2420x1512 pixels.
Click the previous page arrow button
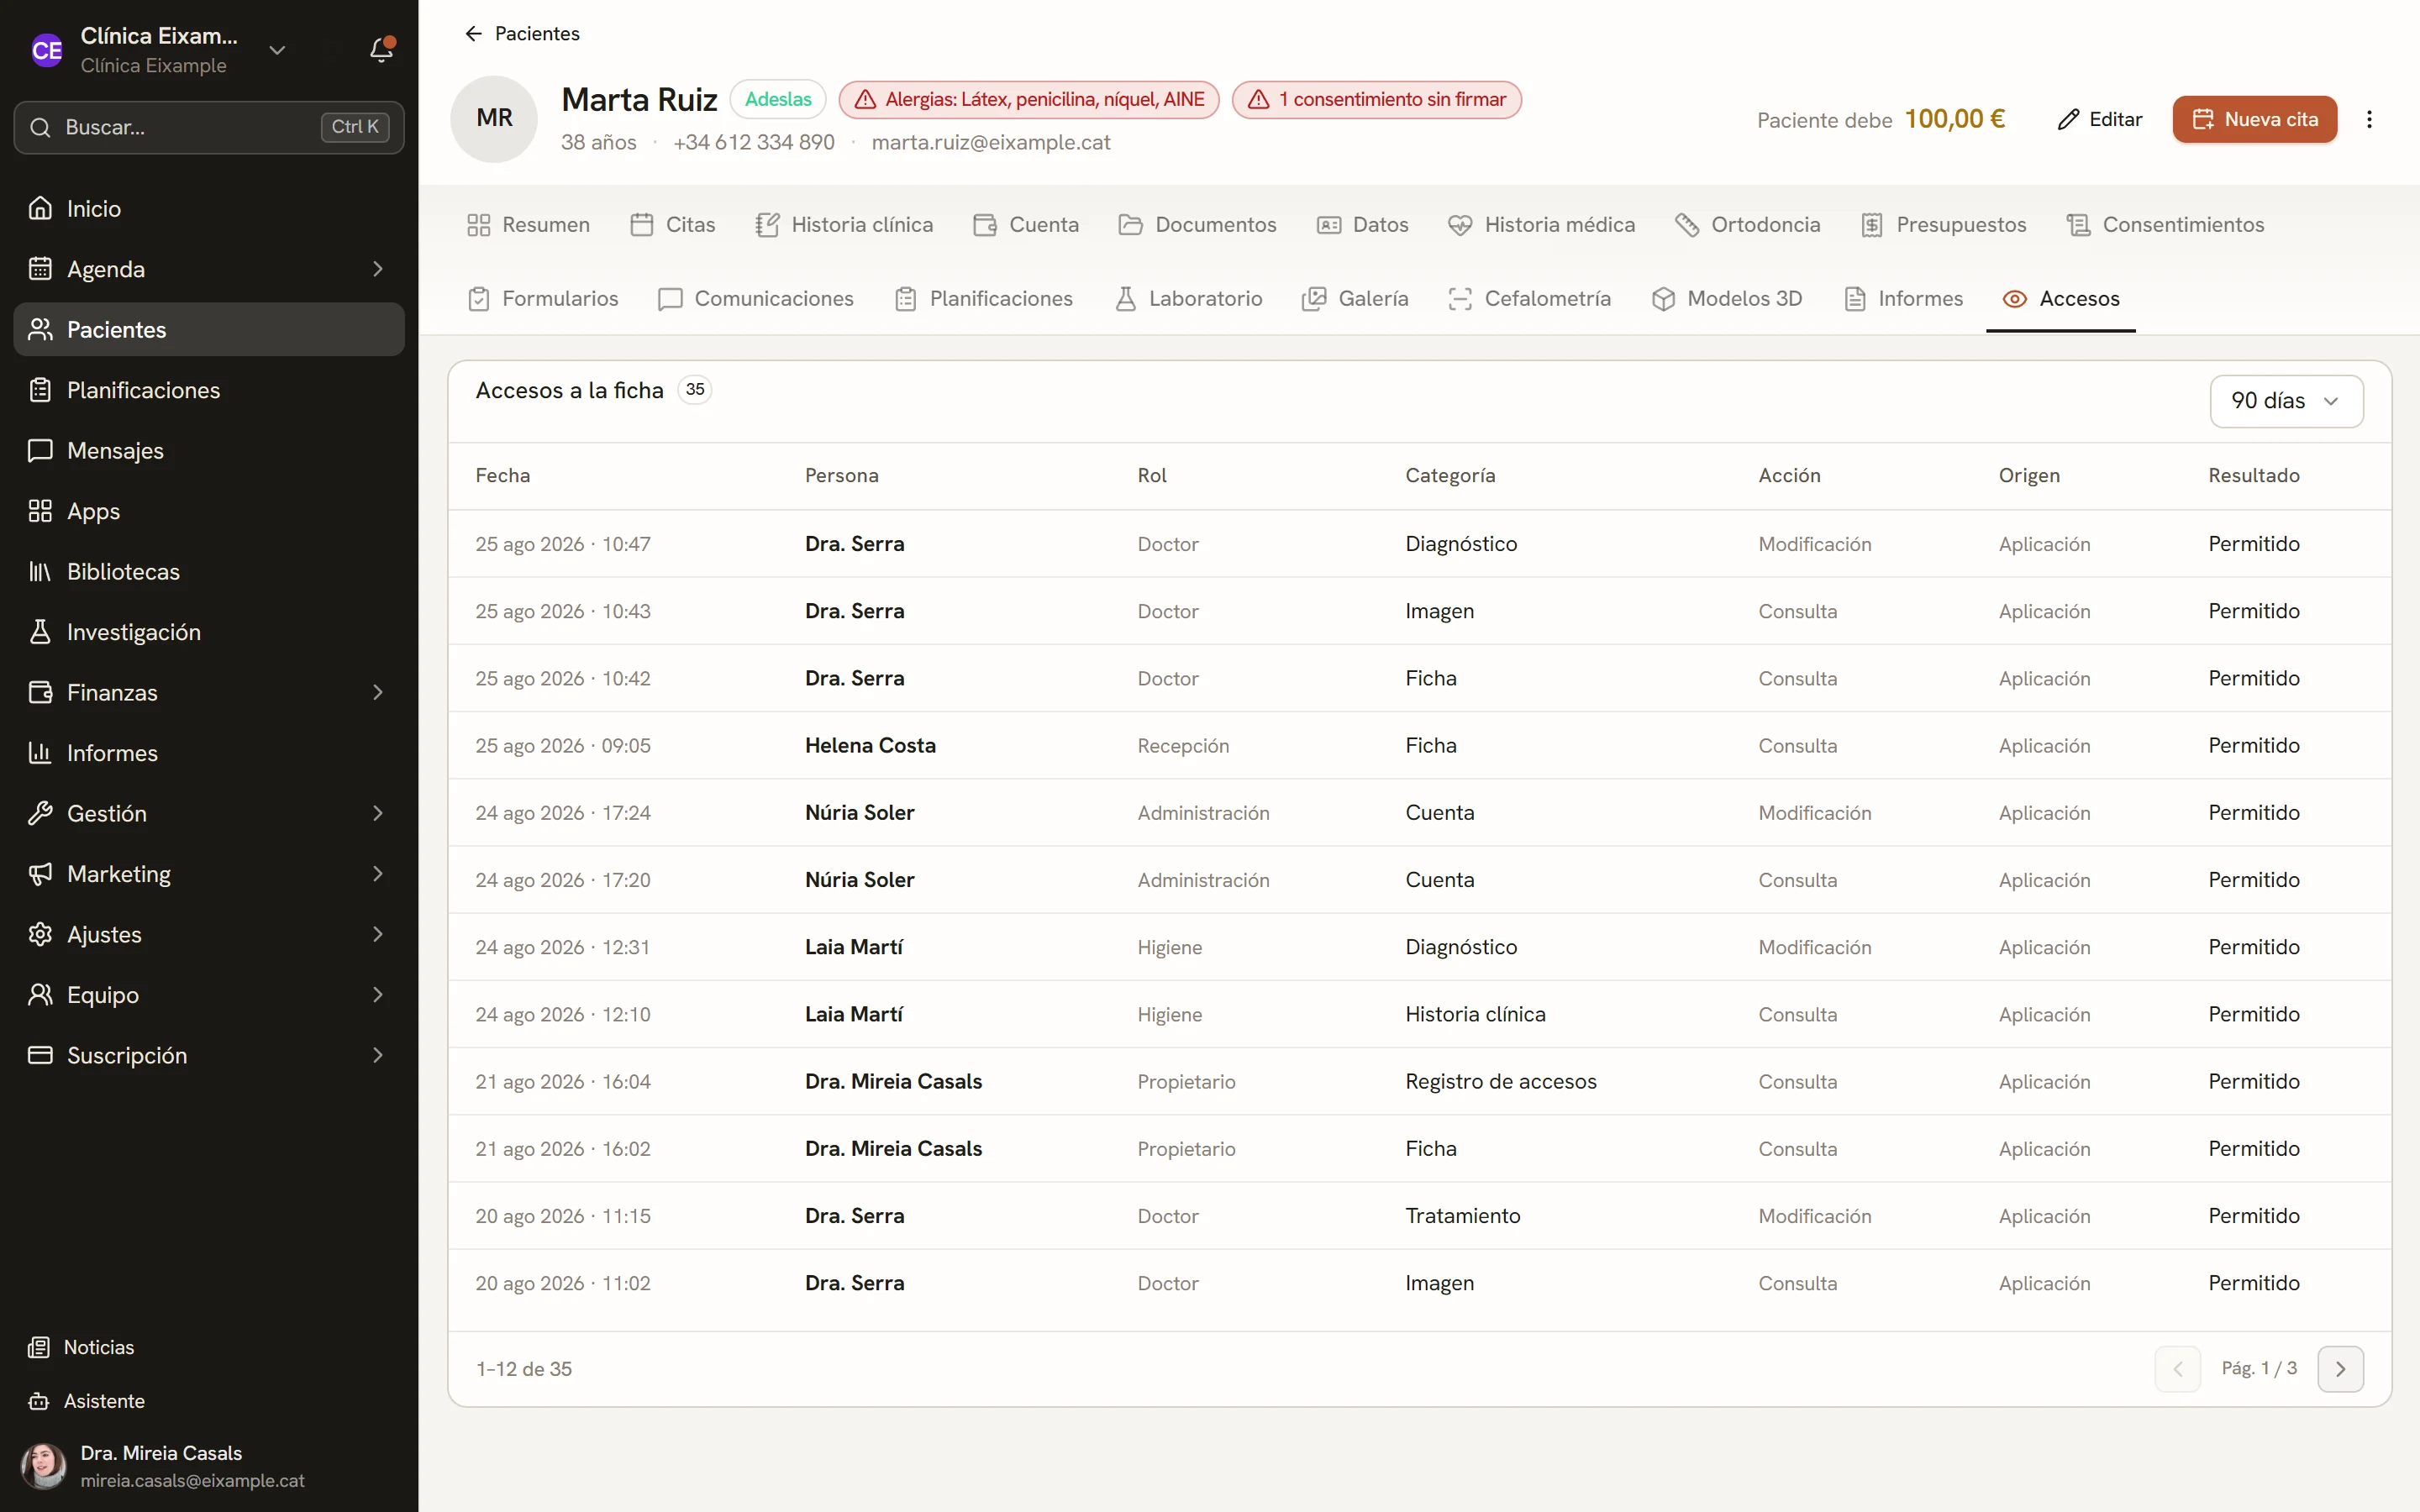pyautogui.click(x=2177, y=1369)
